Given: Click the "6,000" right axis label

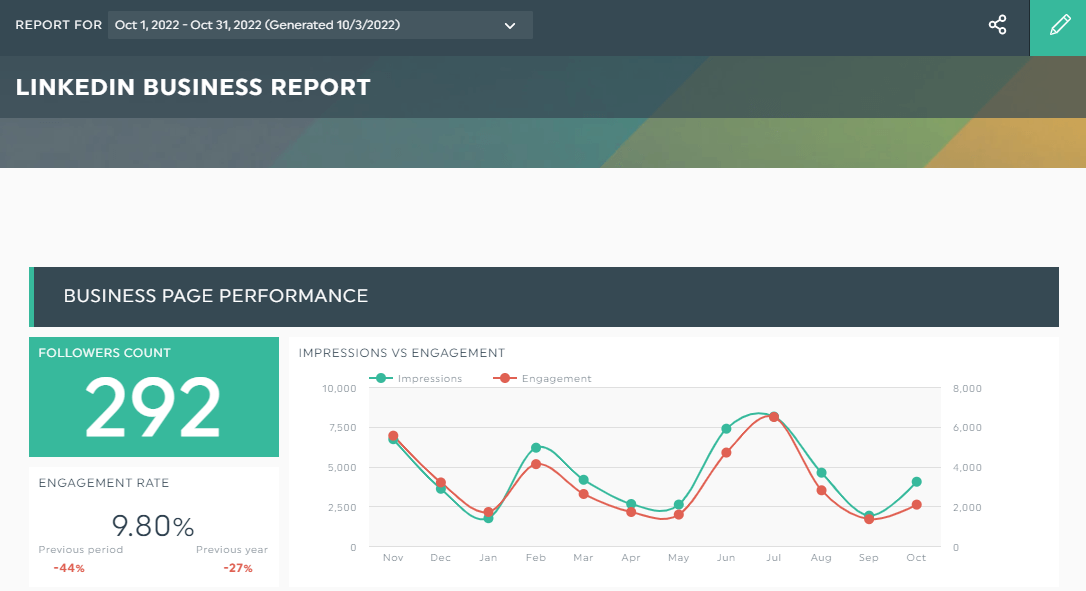Looking at the screenshot, I should tap(968, 428).
